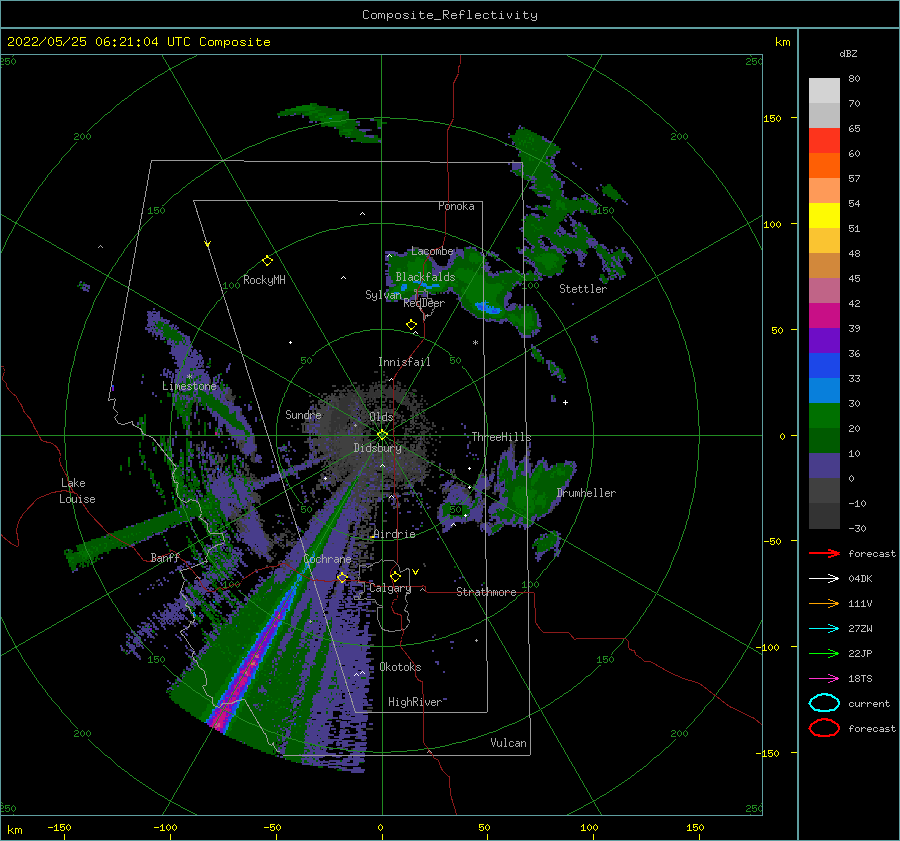Click the Didsbury city label

377,448
